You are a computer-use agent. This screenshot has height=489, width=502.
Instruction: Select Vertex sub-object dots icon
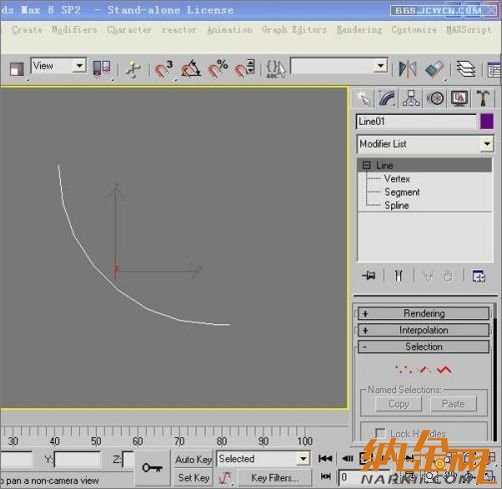[x=403, y=369]
